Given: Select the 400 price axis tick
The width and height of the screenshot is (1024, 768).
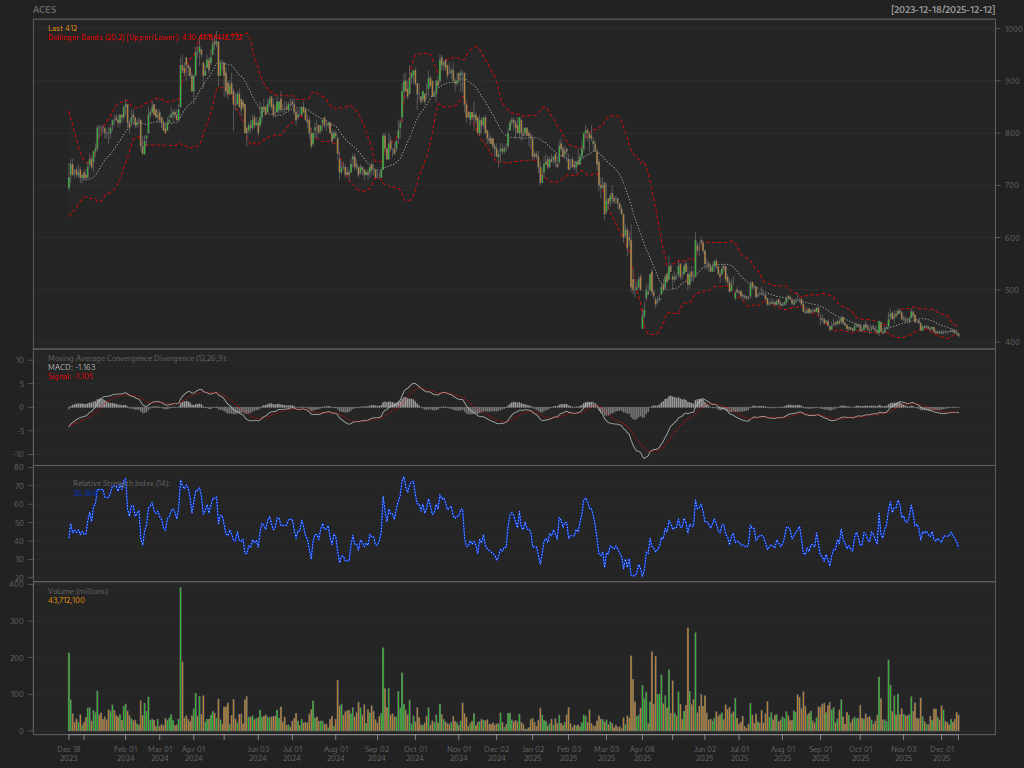Looking at the screenshot, I should click(1012, 342).
